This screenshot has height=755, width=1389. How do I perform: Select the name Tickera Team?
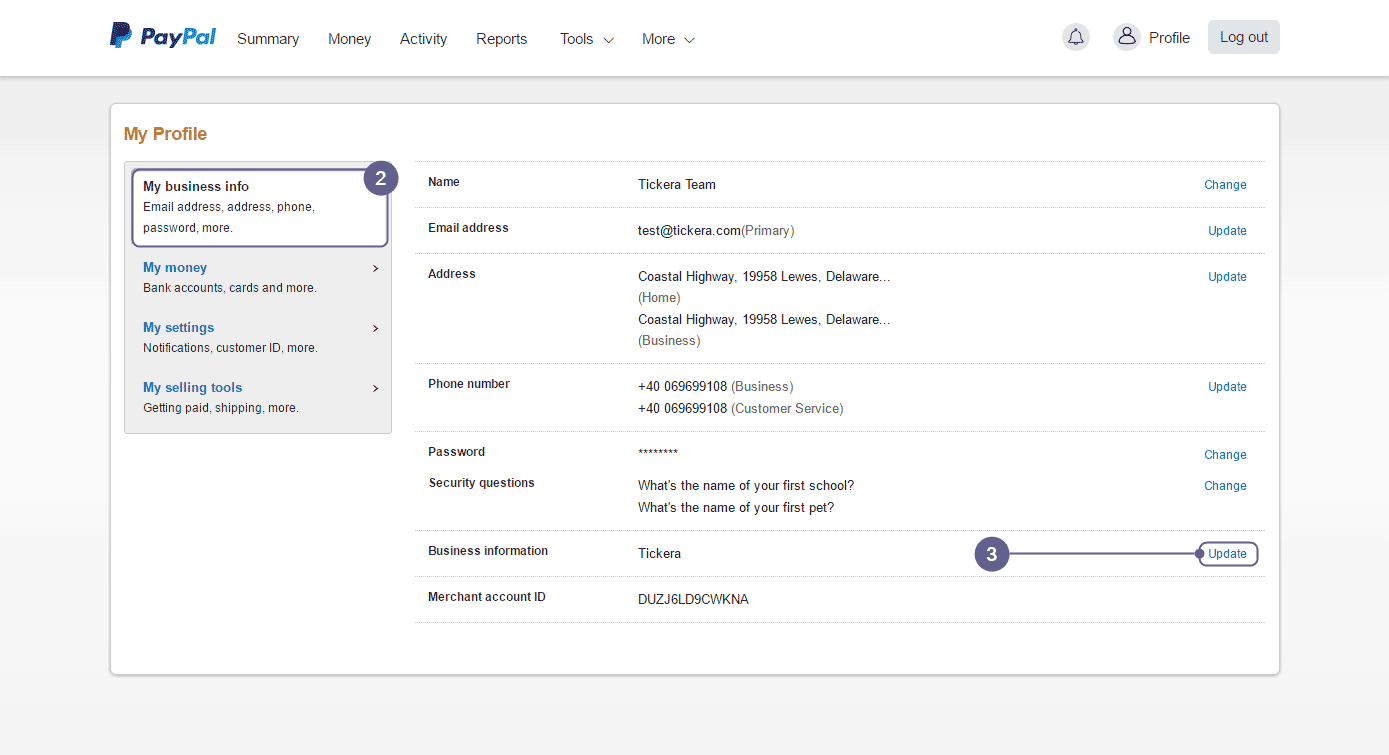pyautogui.click(x=677, y=185)
